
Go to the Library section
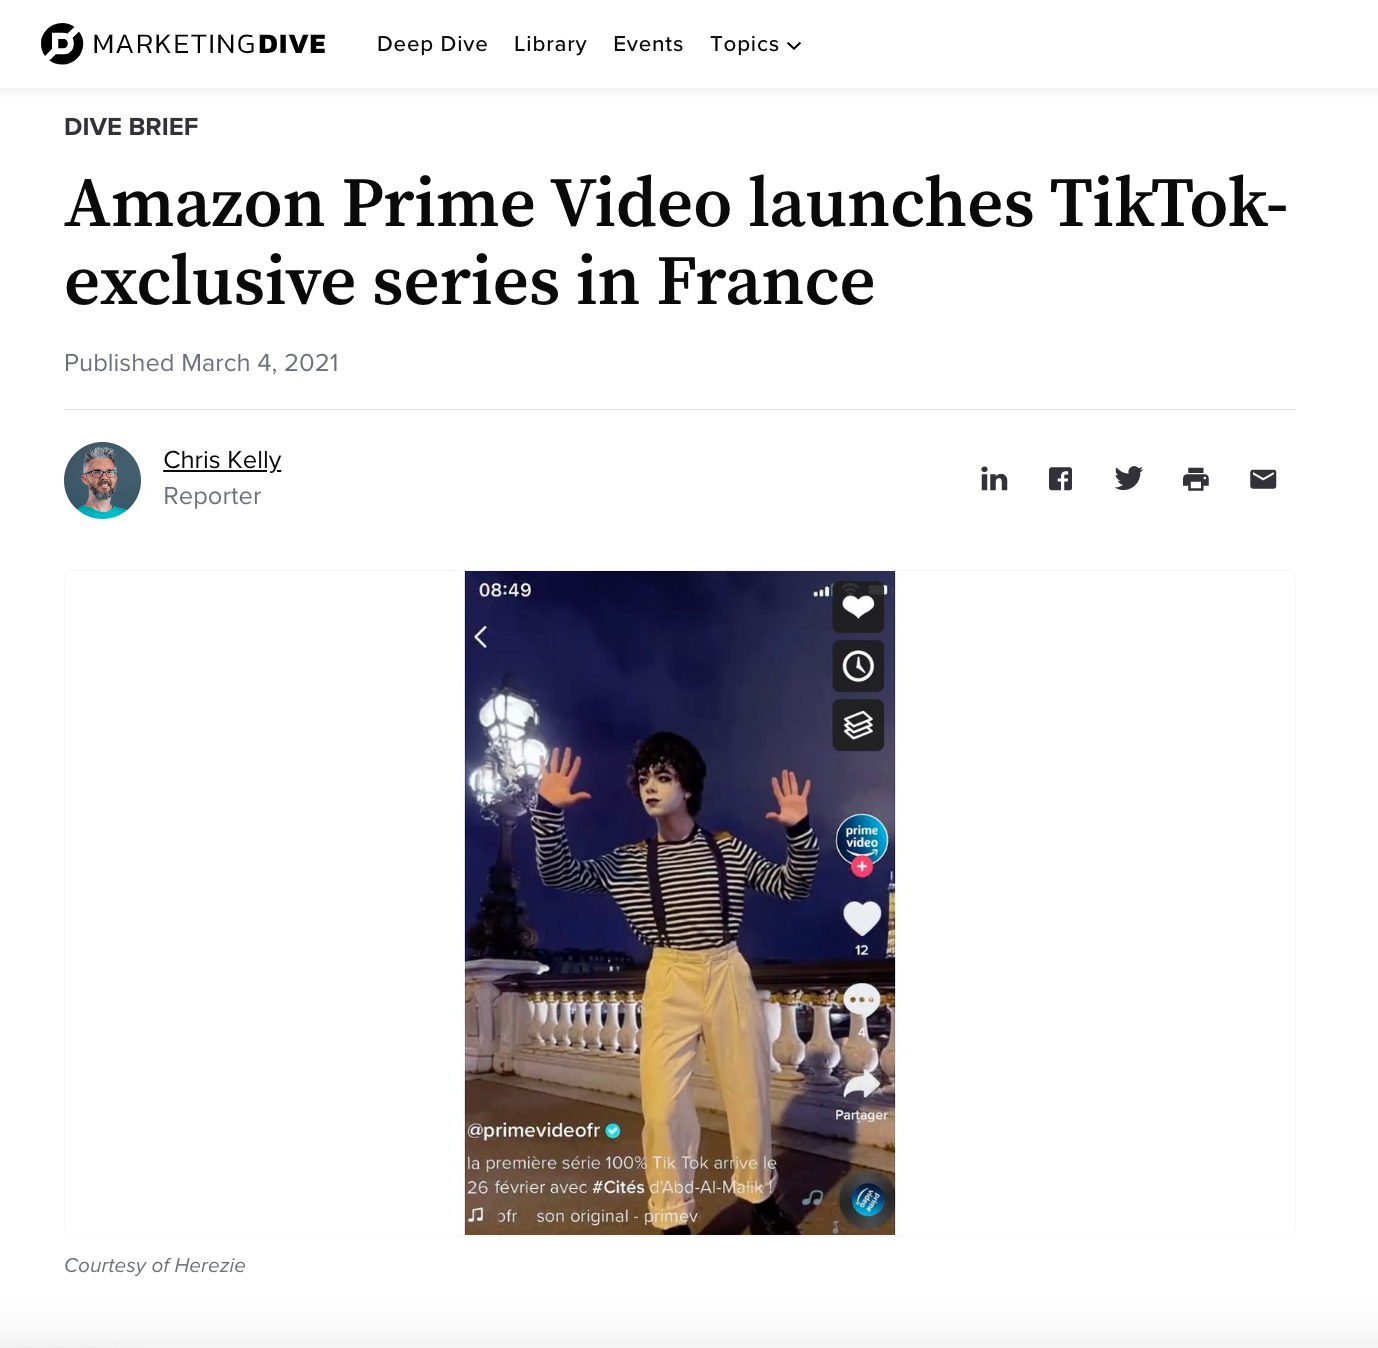[550, 44]
